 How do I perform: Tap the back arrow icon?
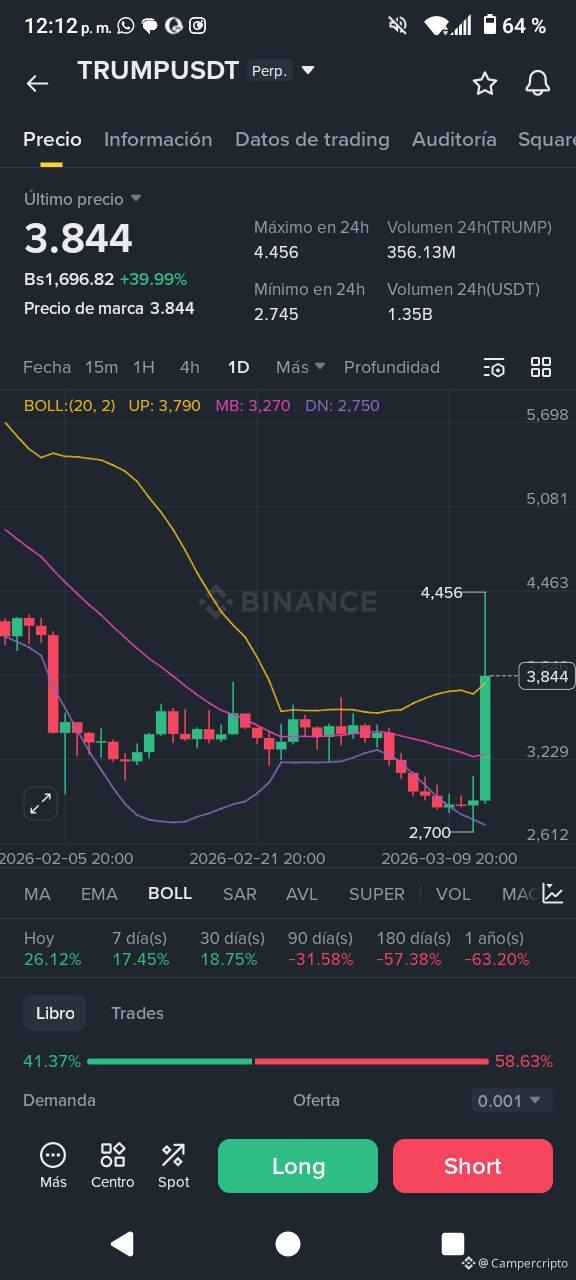(x=37, y=84)
